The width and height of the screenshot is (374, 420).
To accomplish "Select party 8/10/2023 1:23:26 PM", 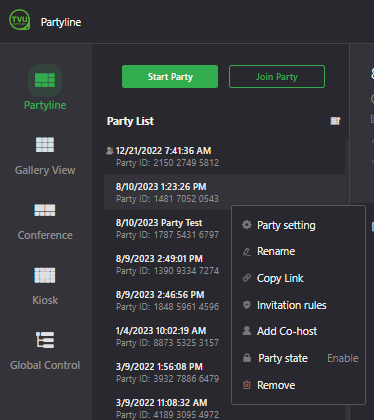I will (x=224, y=192).
